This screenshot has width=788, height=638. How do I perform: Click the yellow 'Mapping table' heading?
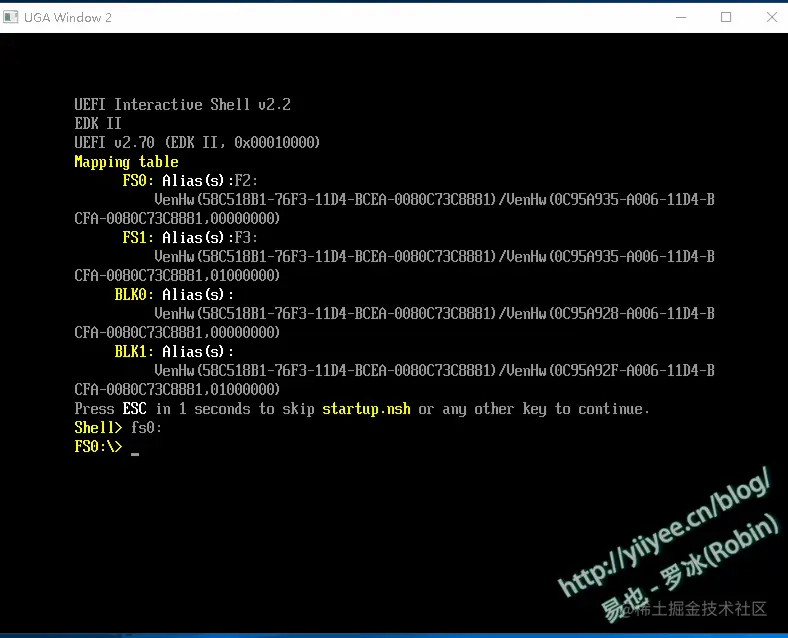(x=126, y=162)
